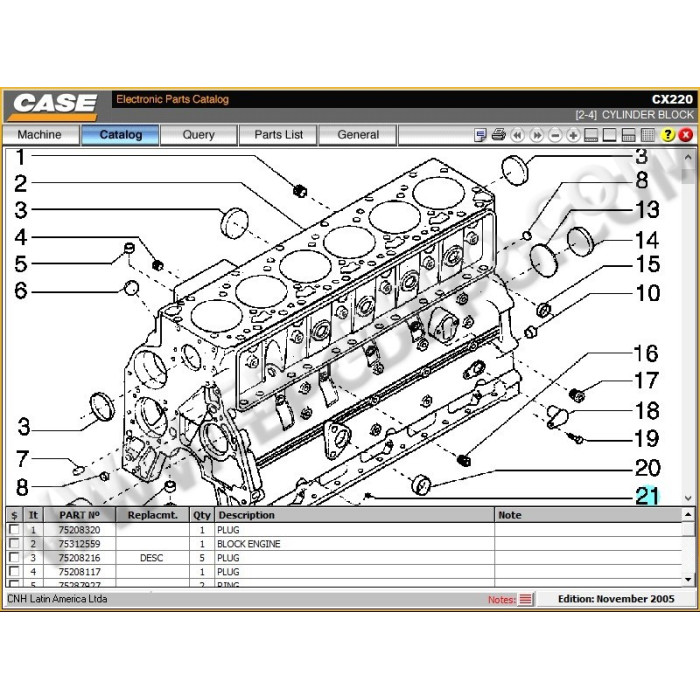Select callout number 5 in diagram

coord(21,264)
